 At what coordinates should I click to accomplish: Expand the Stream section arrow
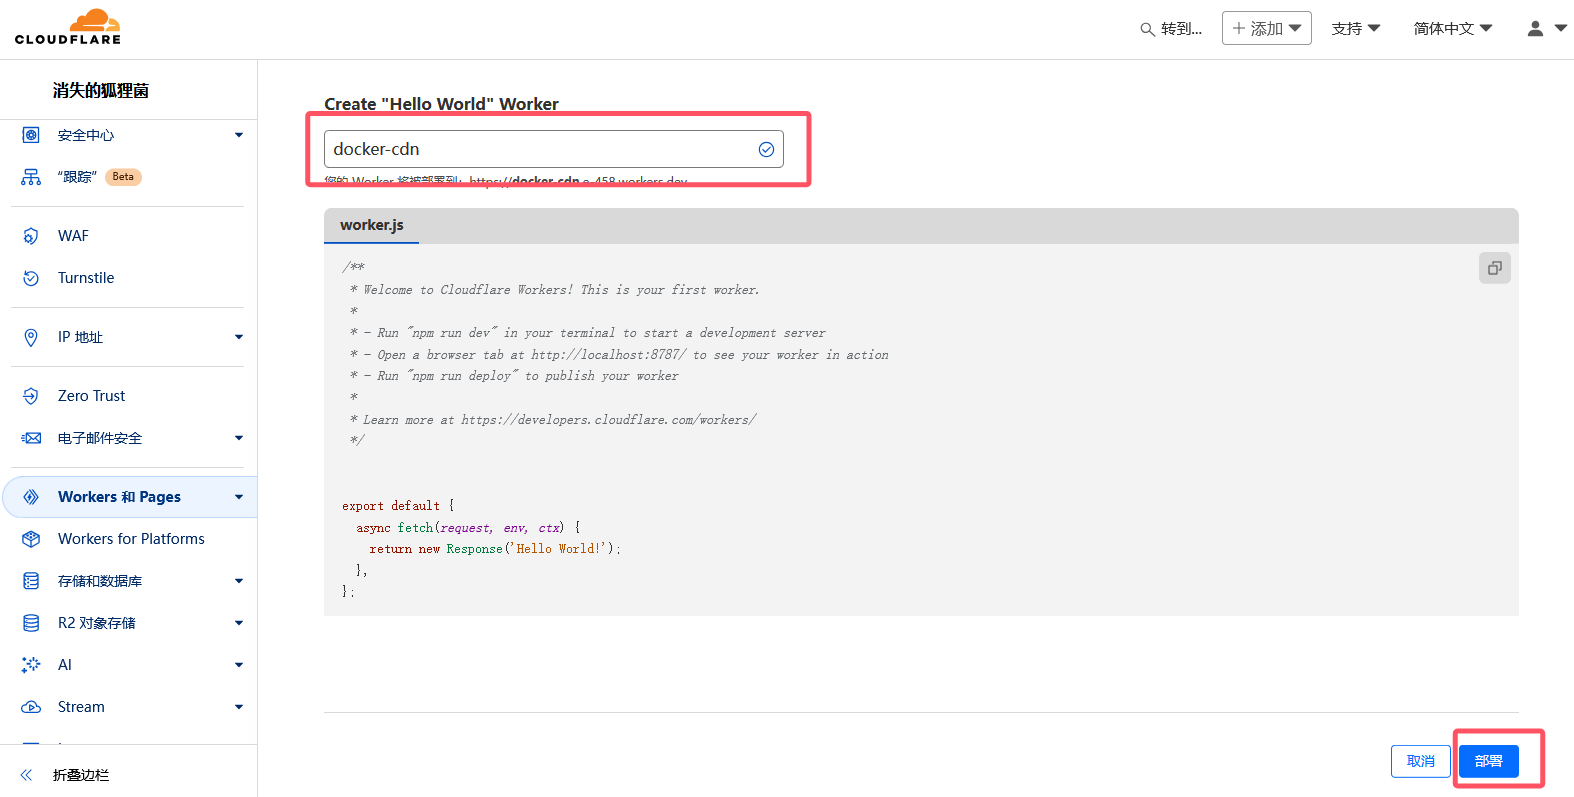(x=239, y=707)
